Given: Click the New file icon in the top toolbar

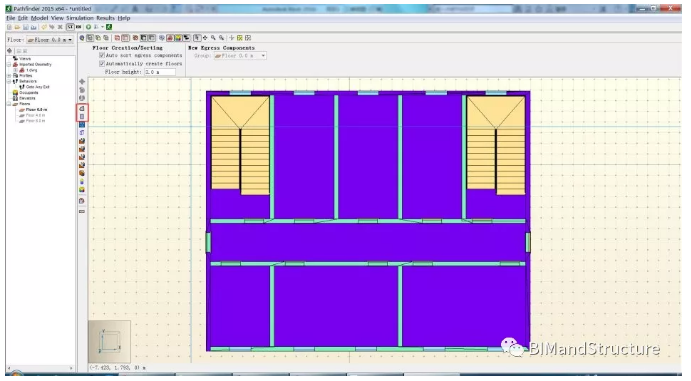Looking at the screenshot, I should click(9, 27).
